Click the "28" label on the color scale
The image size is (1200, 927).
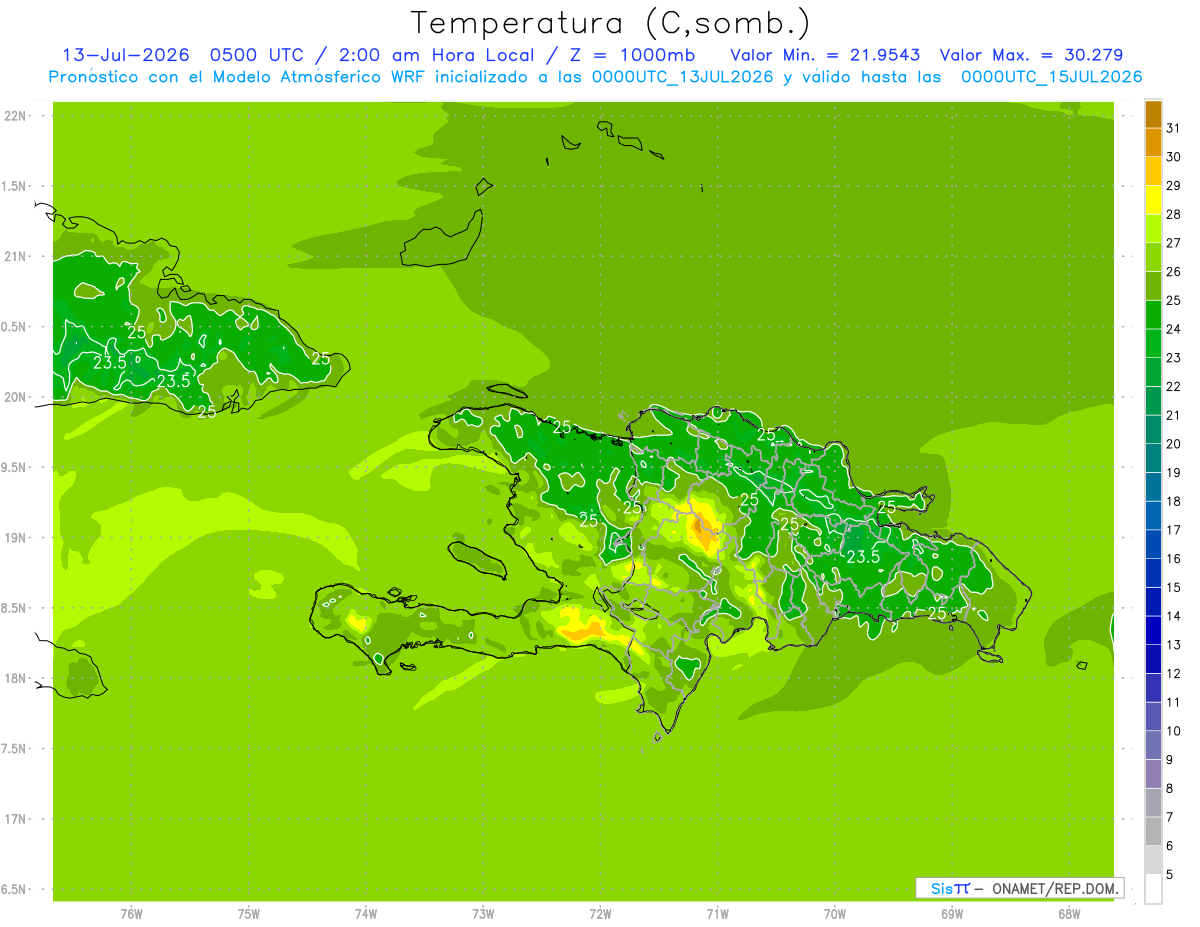click(x=1173, y=214)
